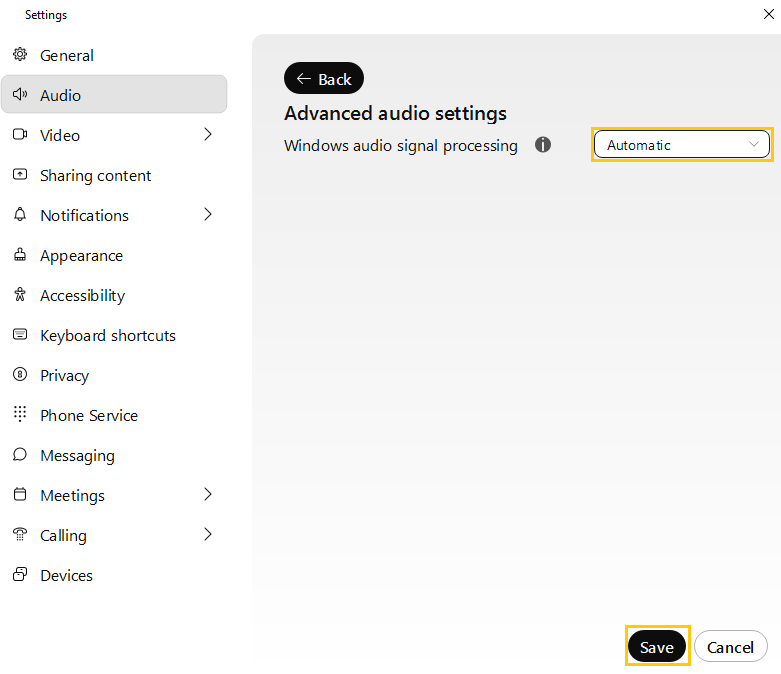Viewport: 781px width, 674px height.
Task: Click the info icon beside signal processing
Action: (543, 145)
